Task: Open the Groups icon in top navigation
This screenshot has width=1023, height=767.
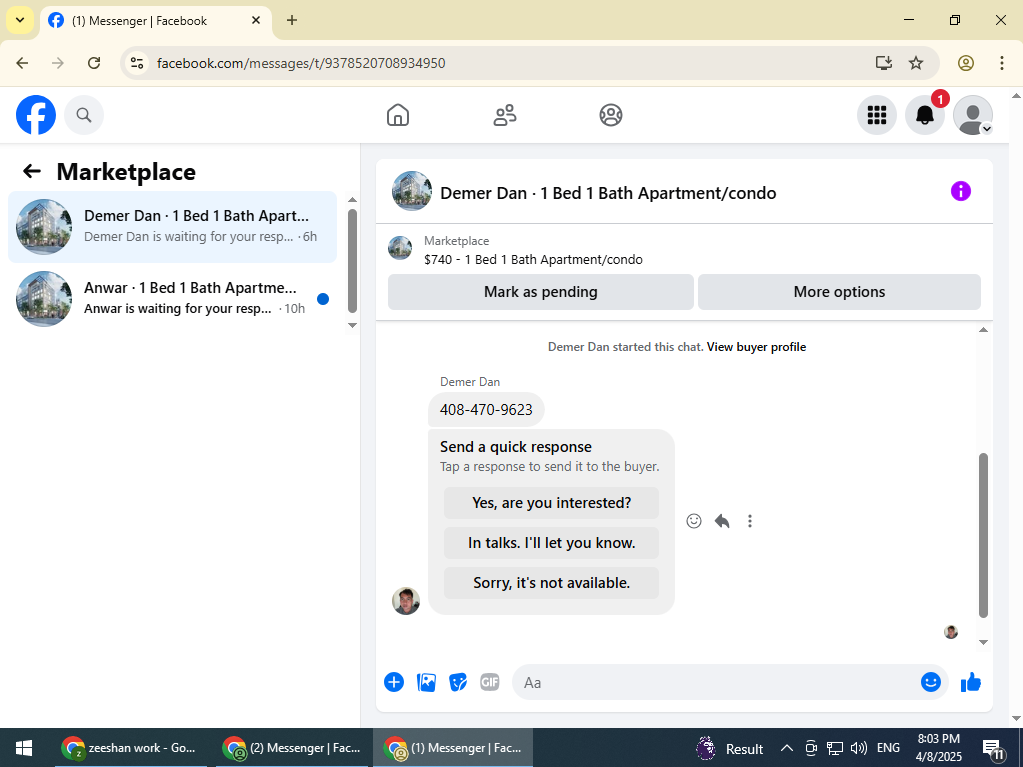Action: point(611,115)
